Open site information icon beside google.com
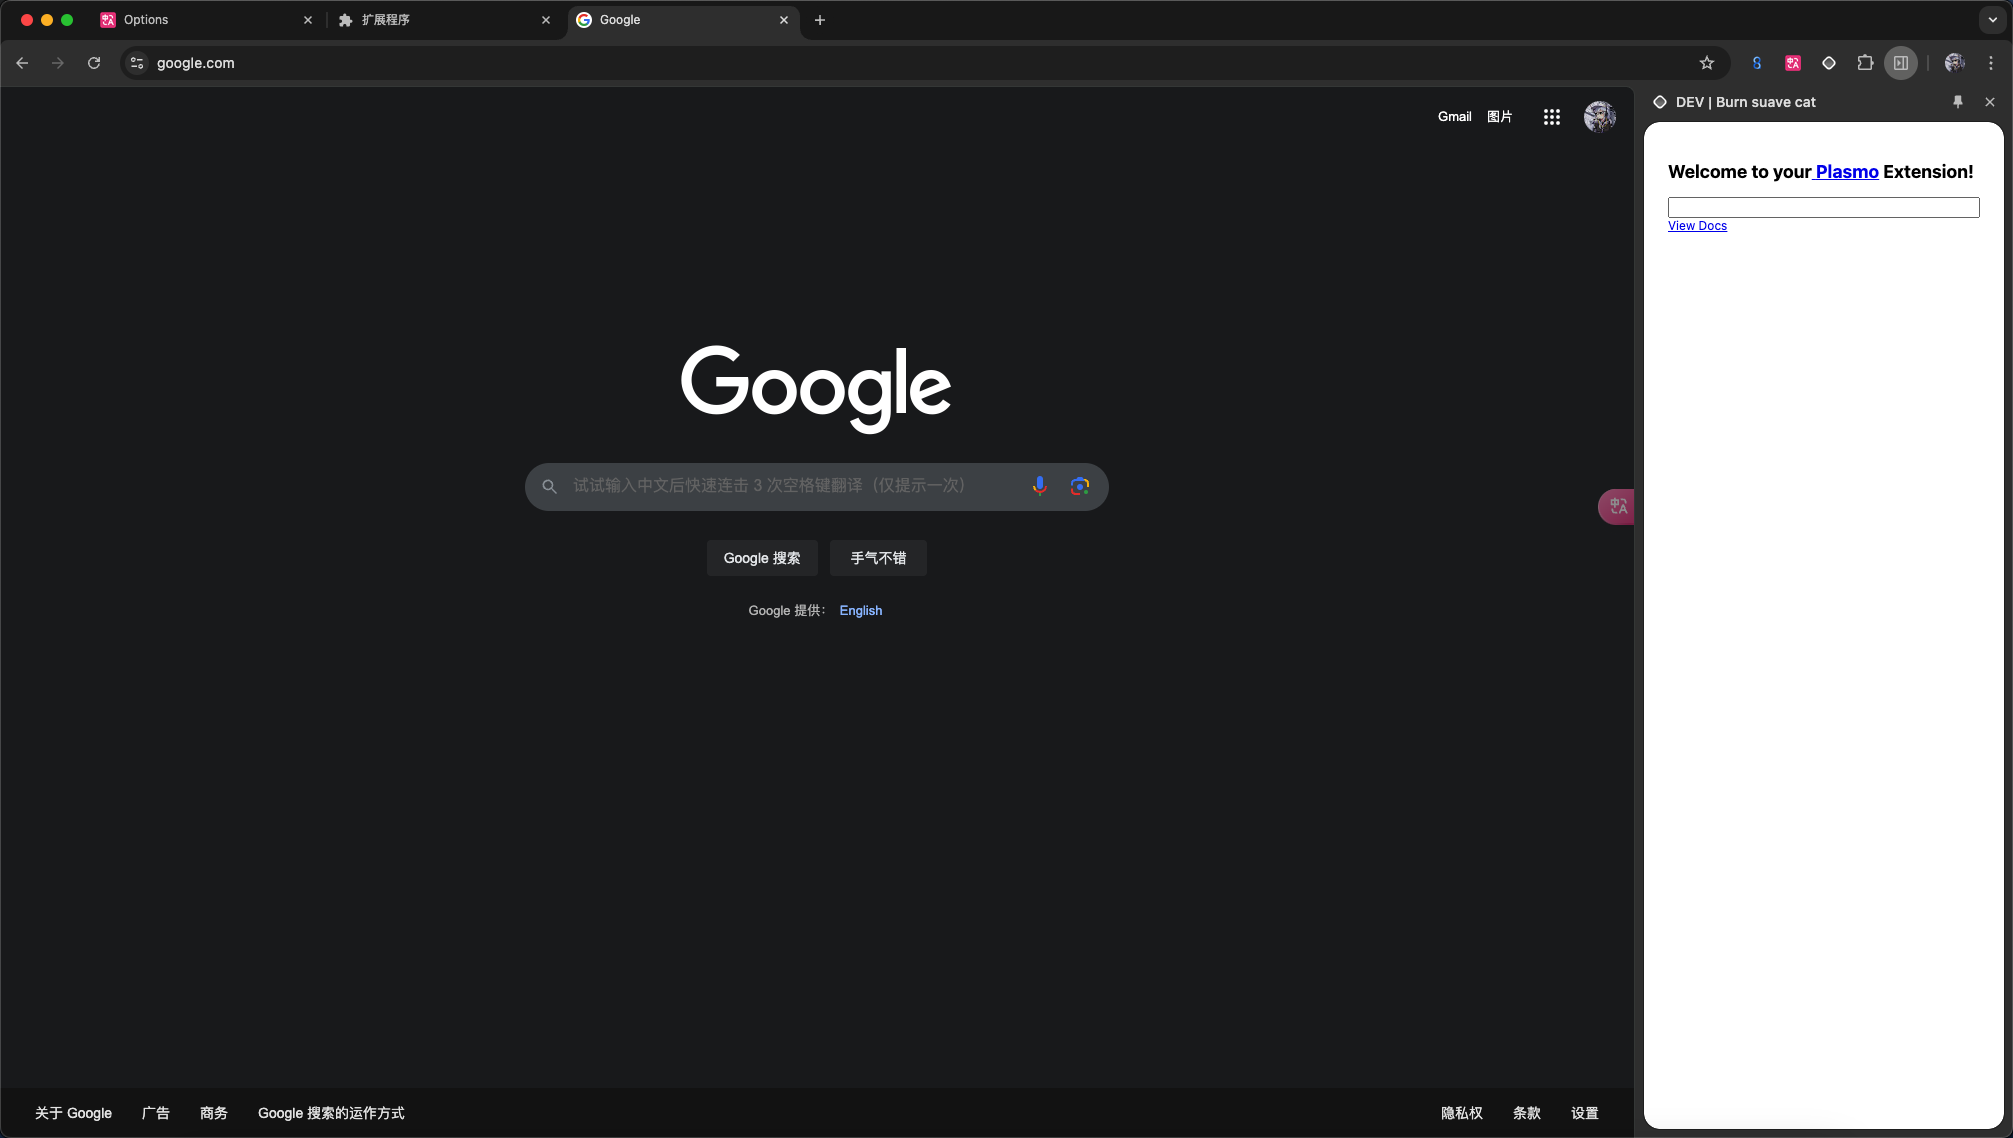 (x=137, y=63)
